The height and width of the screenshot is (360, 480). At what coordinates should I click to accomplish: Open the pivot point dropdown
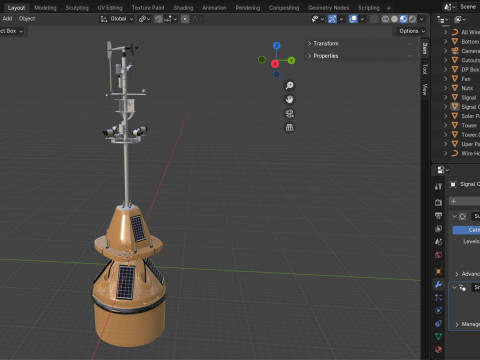144,19
